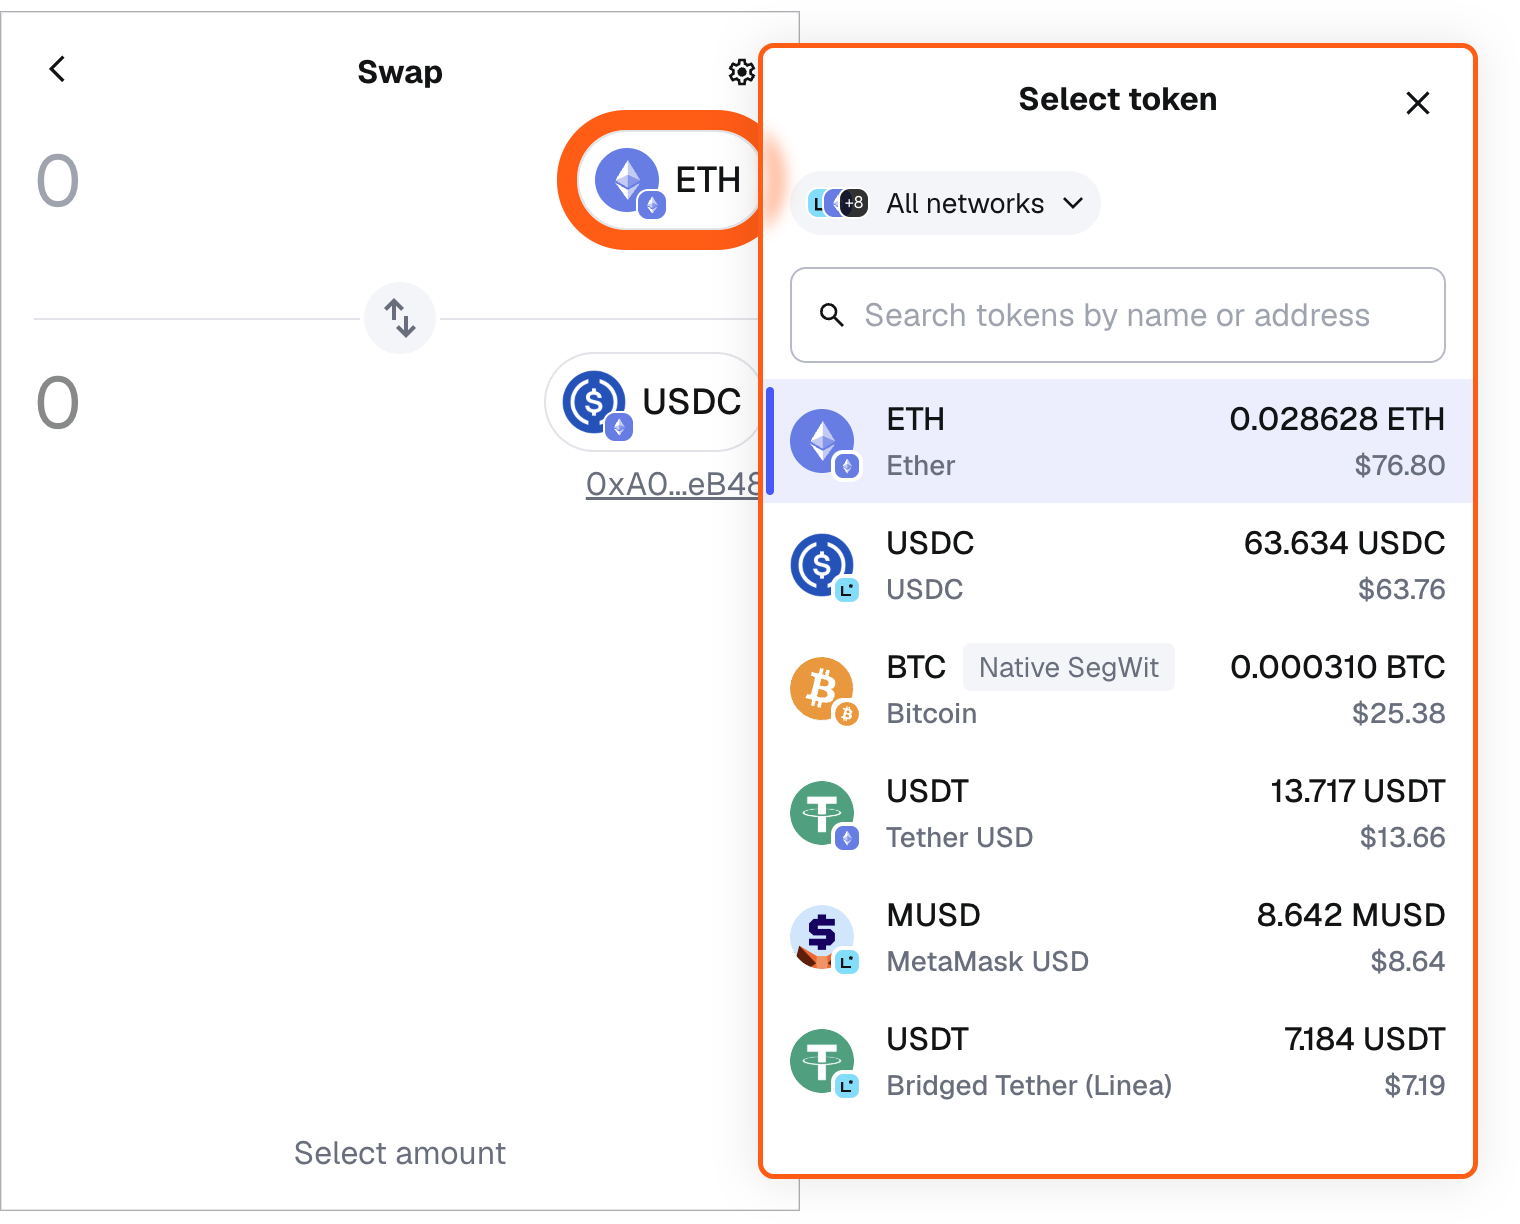This screenshot has width=1520, height=1224.
Task: Select USDT Bridged Tether (Linea) row
Action: (1119, 1061)
